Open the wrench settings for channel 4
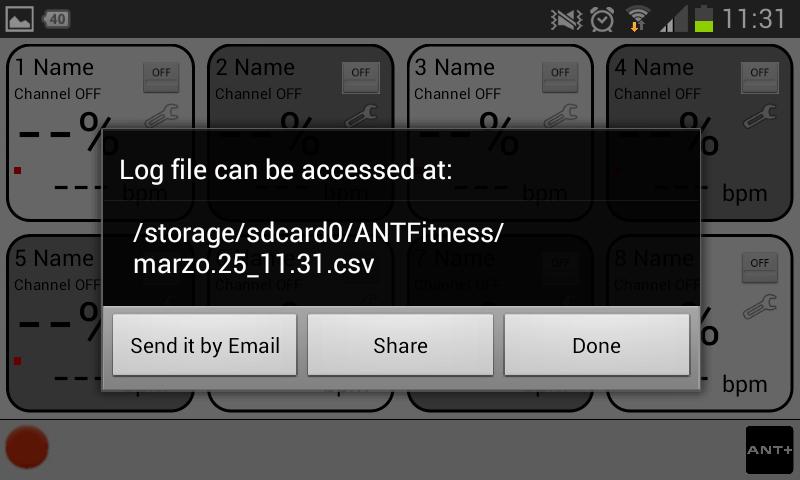Image resolution: width=800 pixels, height=480 pixels. click(x=760, y=116)
